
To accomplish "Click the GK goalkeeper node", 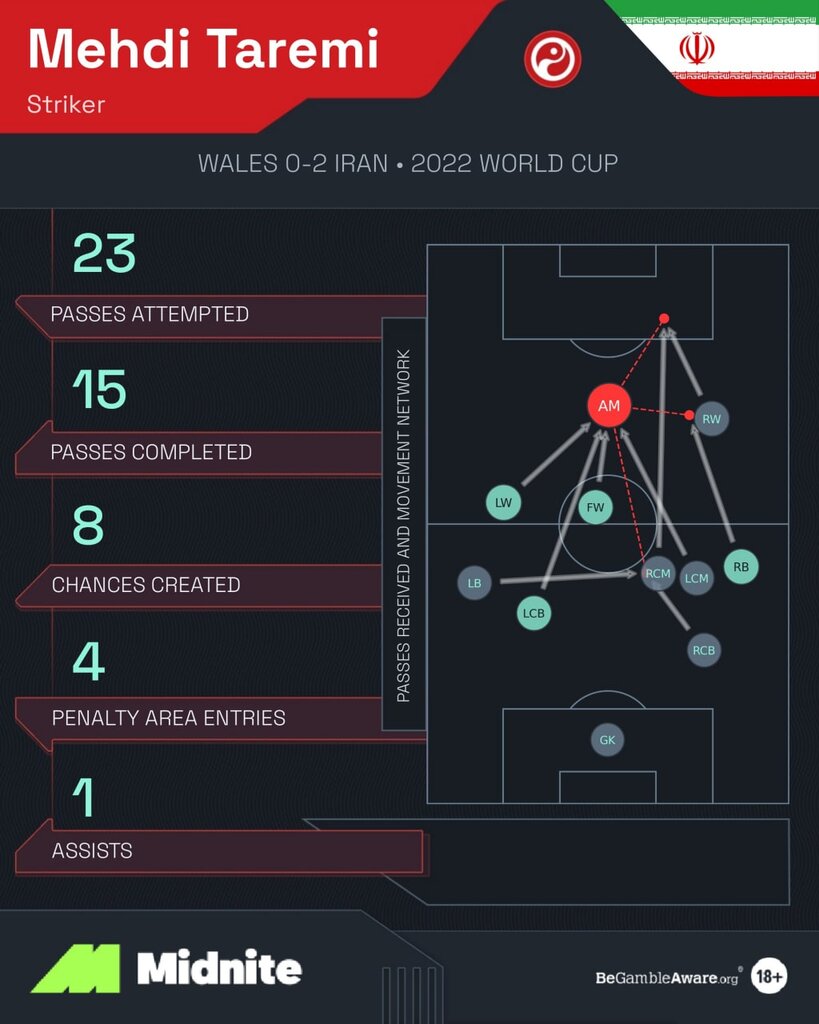I will click(x=607, y=740).
